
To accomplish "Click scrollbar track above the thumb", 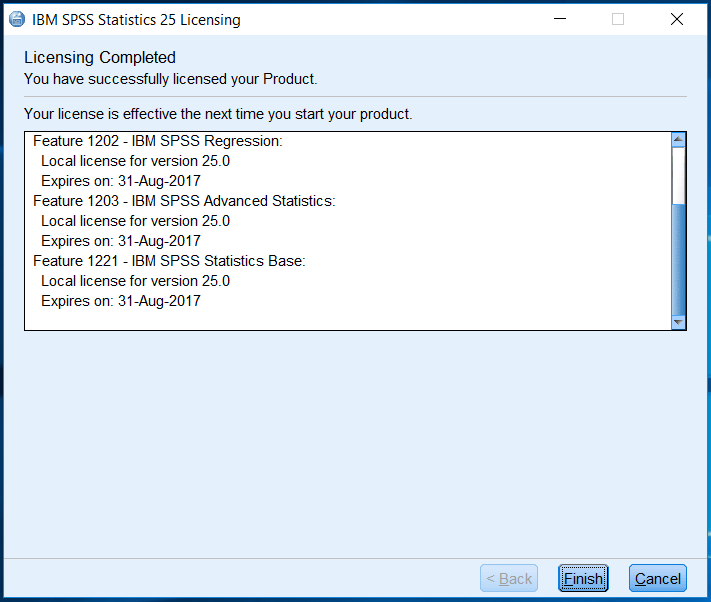I will point(678,175).
